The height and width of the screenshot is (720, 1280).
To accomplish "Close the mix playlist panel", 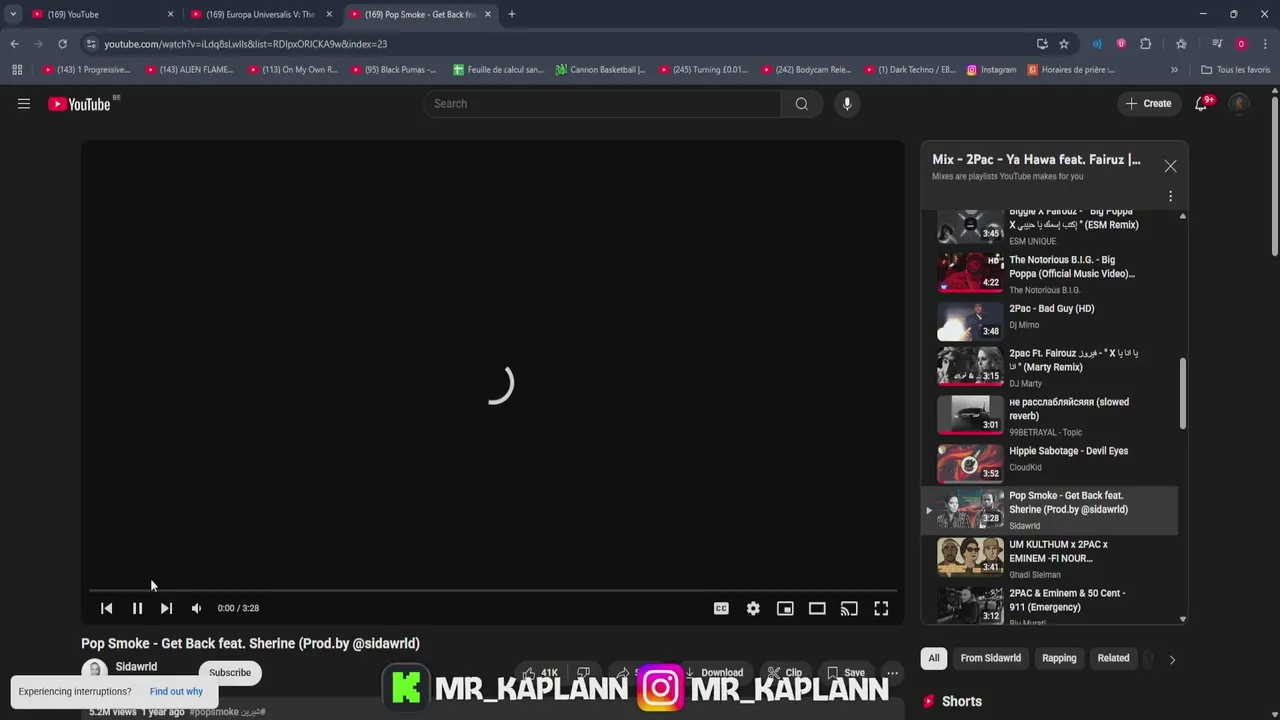I will click(x=1170, y=166).
